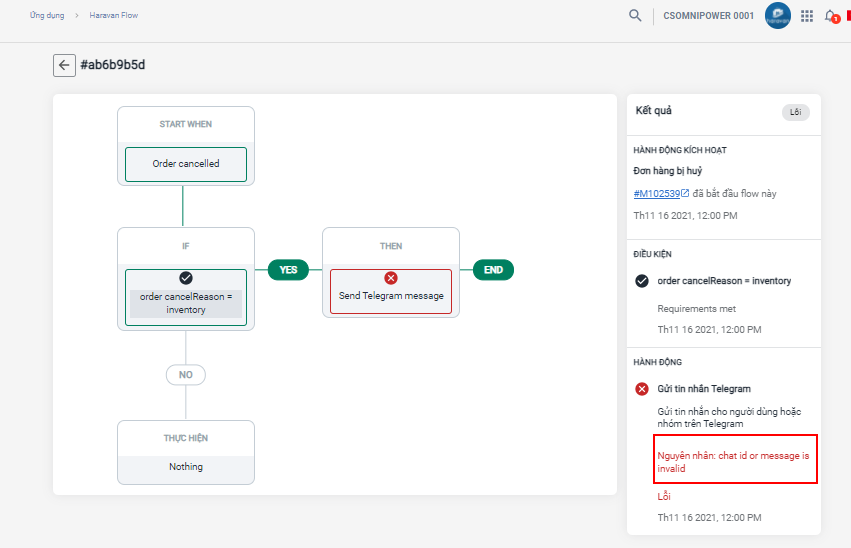This screenshot has height=548, width=851.
Task: Open the notifications bell
Action: pyautogui.click(x=829, y=16)
